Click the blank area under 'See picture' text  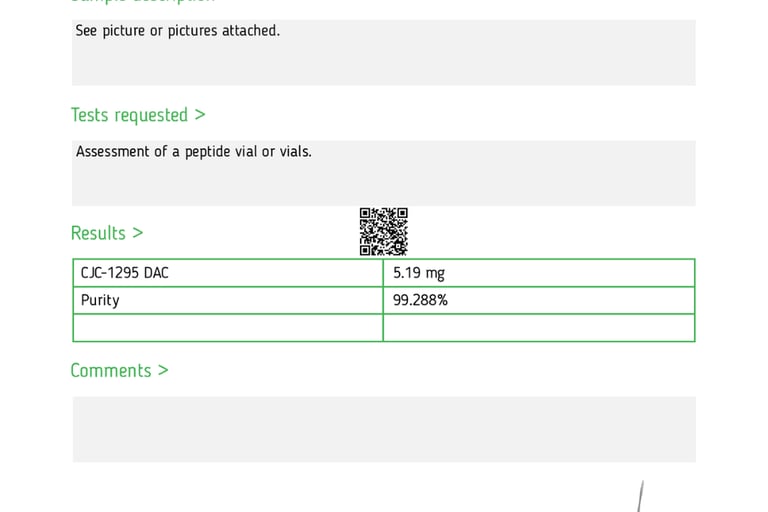coord(384,63)
